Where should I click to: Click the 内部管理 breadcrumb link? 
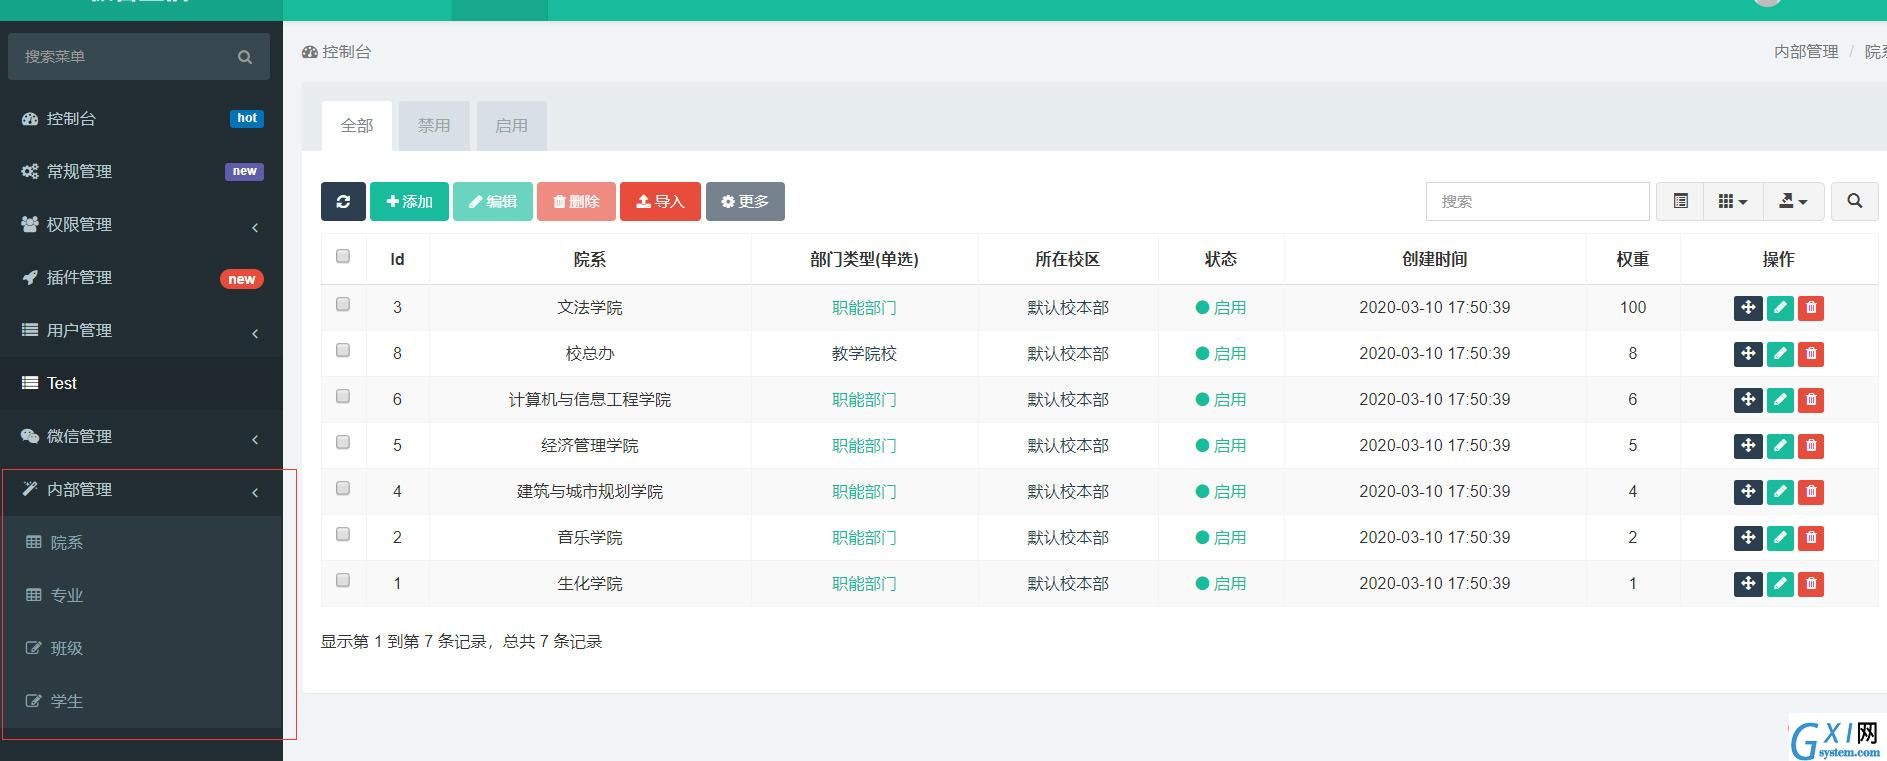click(1806, 52)
